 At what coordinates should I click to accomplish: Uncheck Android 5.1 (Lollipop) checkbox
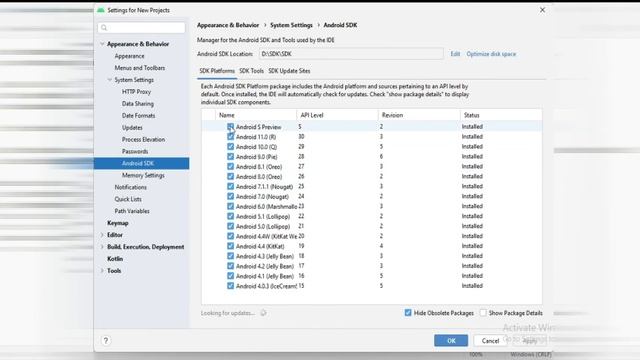tap(231, 216)
